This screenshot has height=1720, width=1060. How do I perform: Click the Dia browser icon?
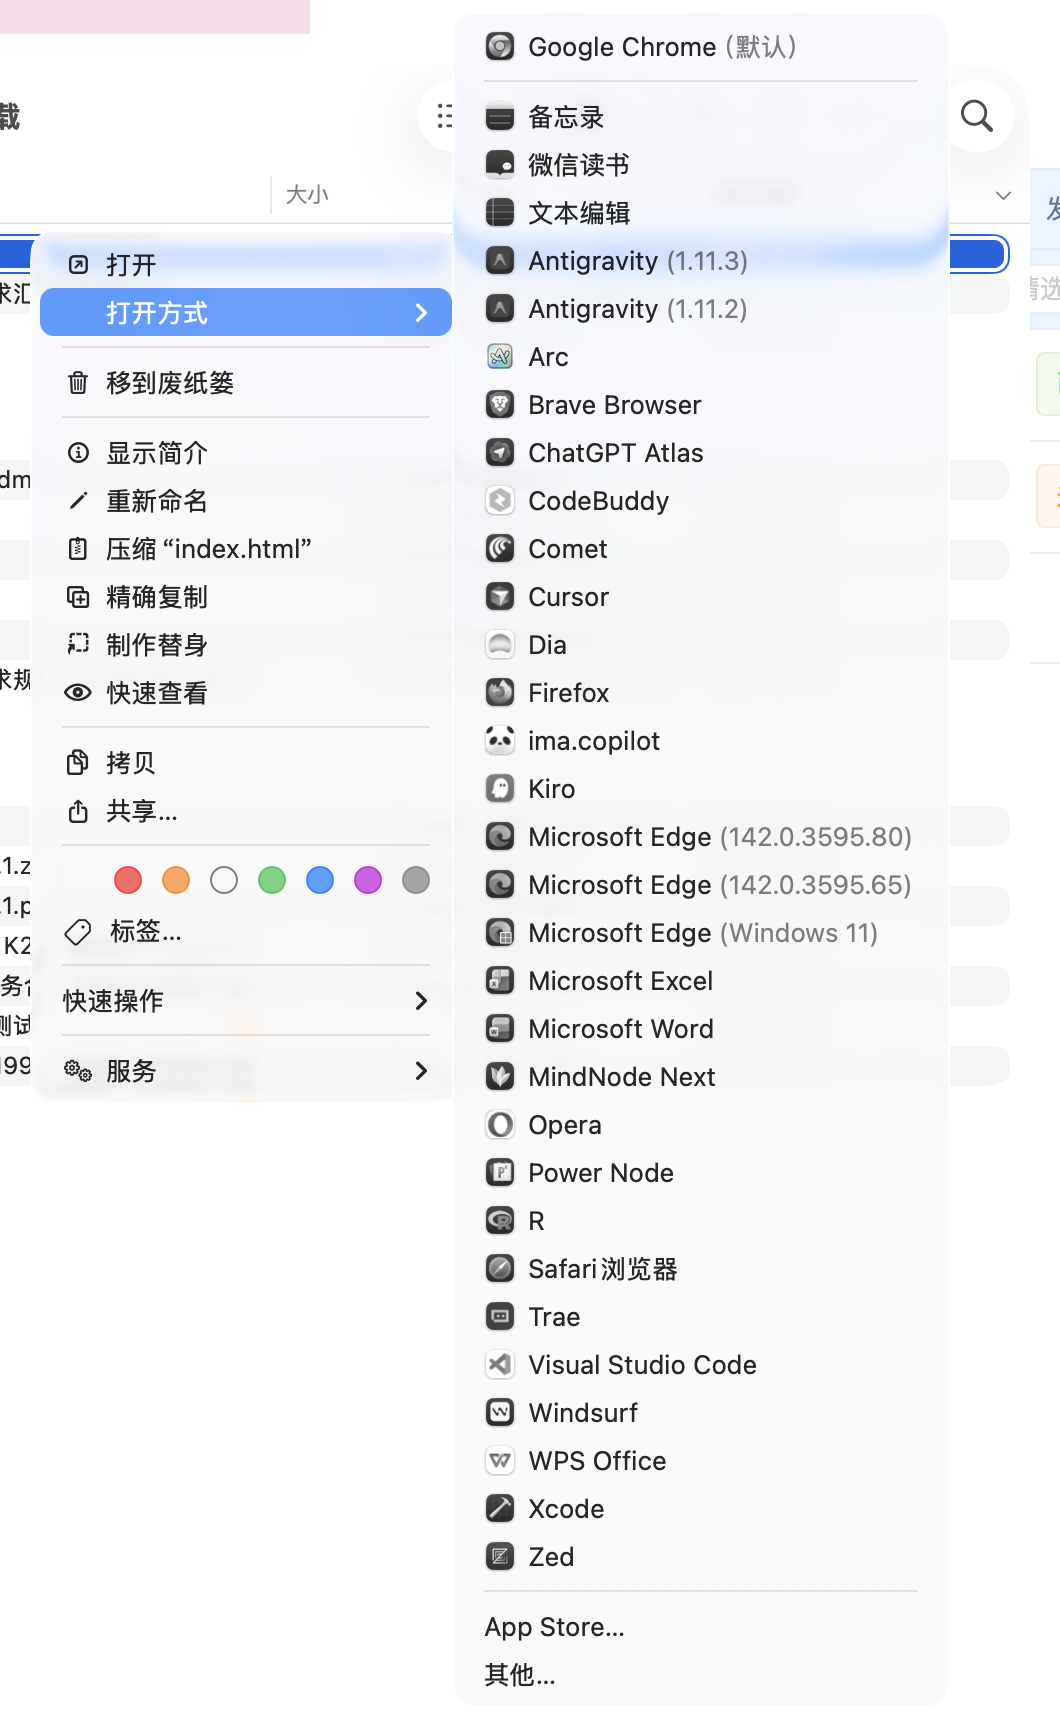(x=500, y=644)
